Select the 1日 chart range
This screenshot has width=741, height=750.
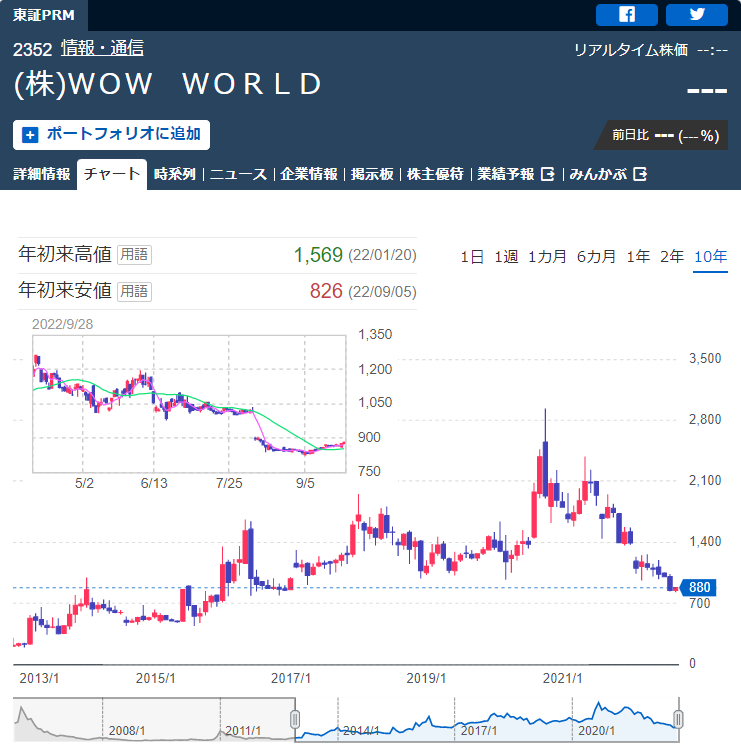pos(472,257)
